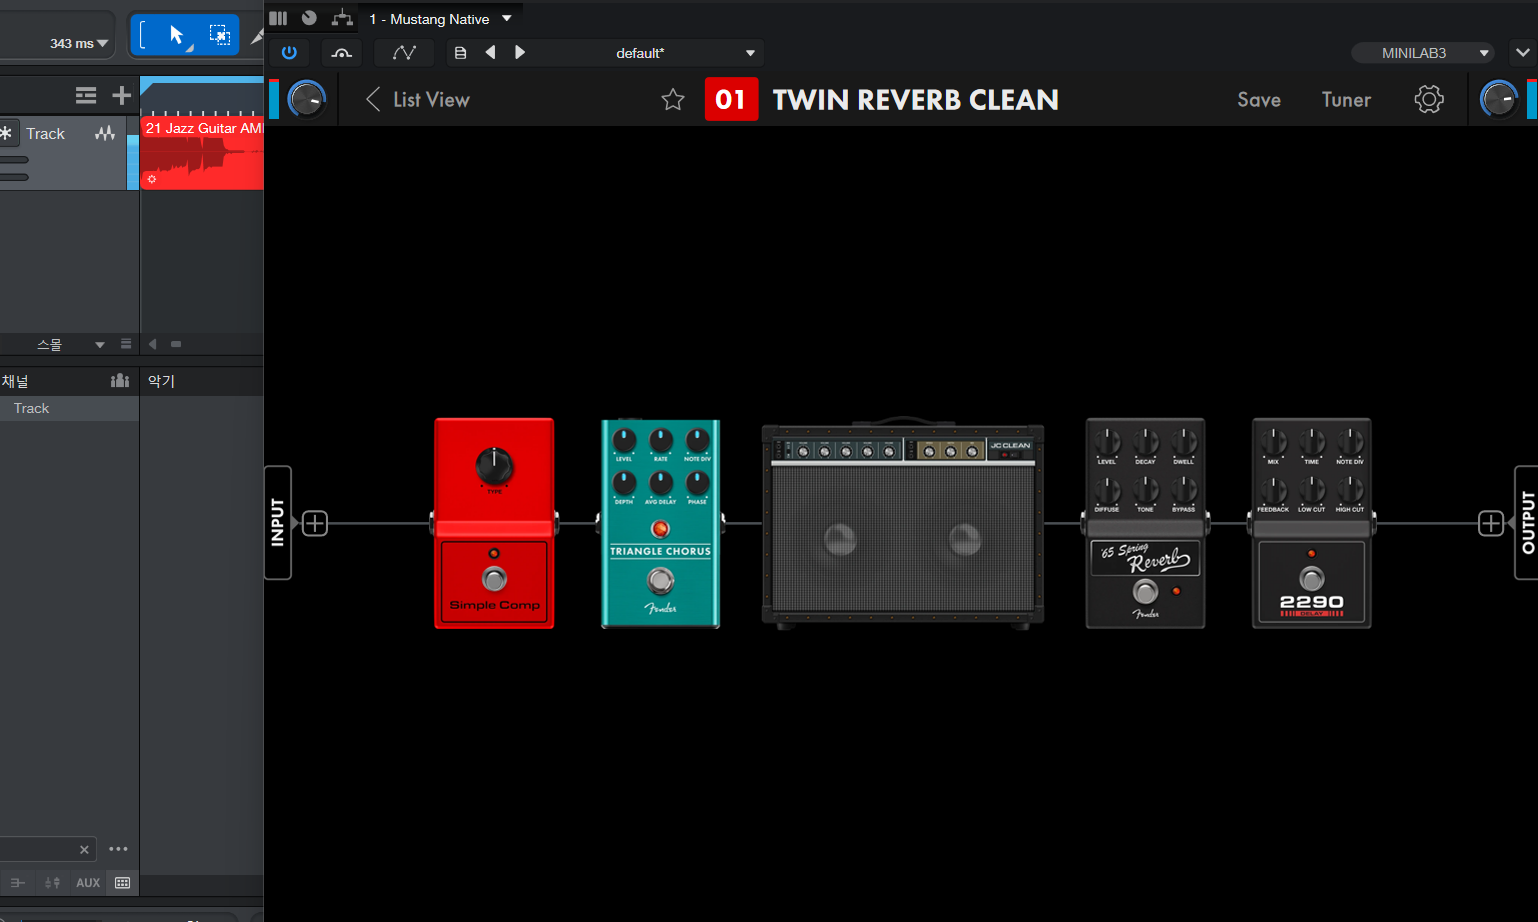1538x922 pixels.
Task: Click the Save button
Action: tap(1258, 99)
